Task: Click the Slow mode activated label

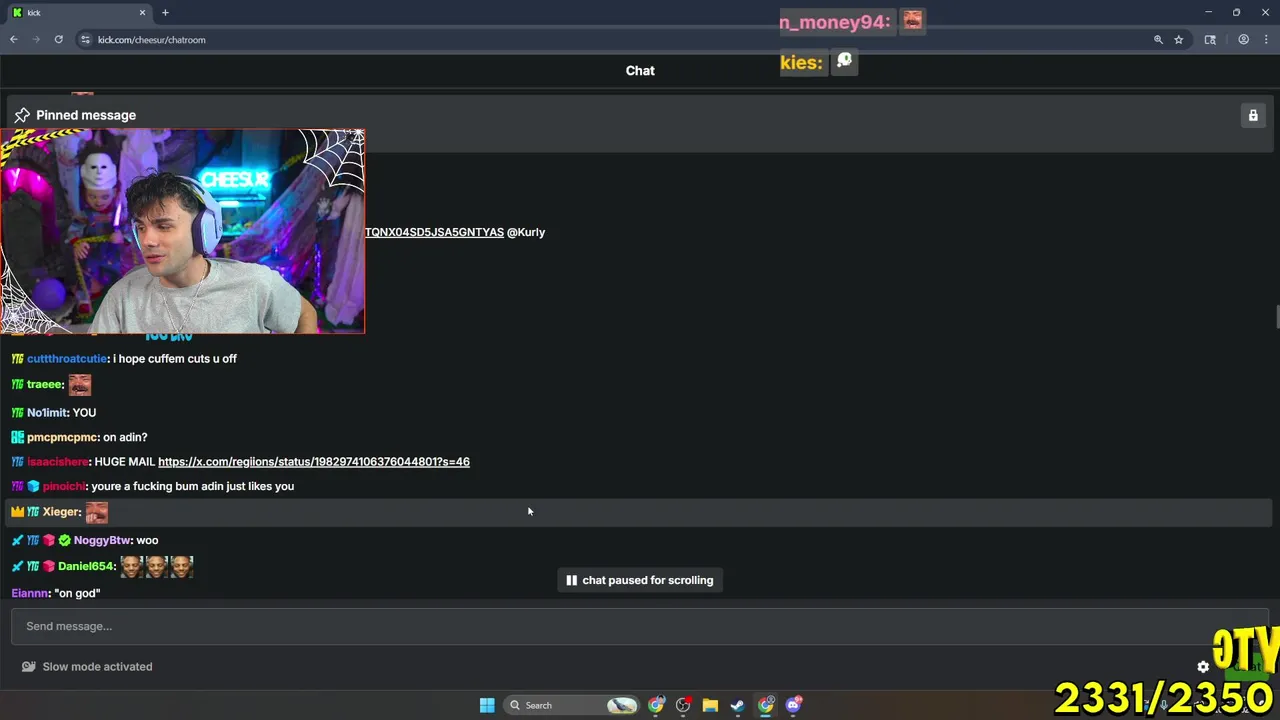Action: [x=97, y=667]
